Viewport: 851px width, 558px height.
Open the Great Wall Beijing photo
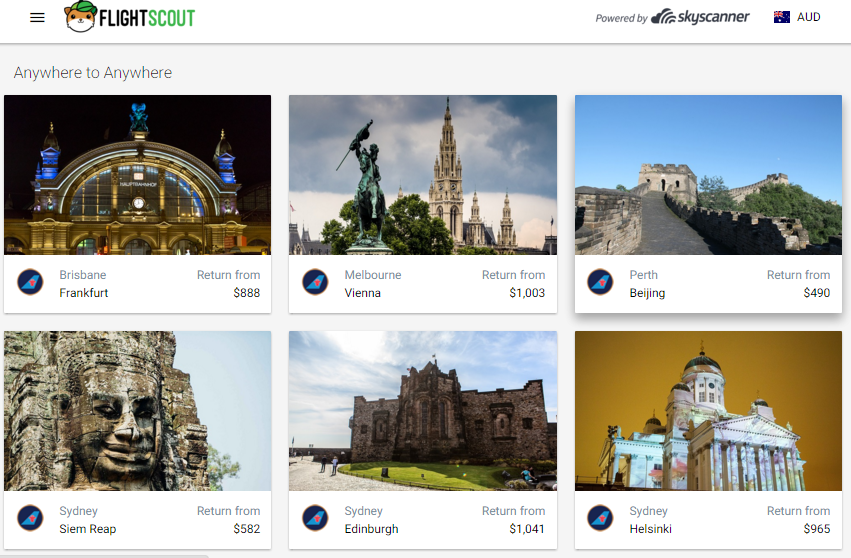click(708, 175)
